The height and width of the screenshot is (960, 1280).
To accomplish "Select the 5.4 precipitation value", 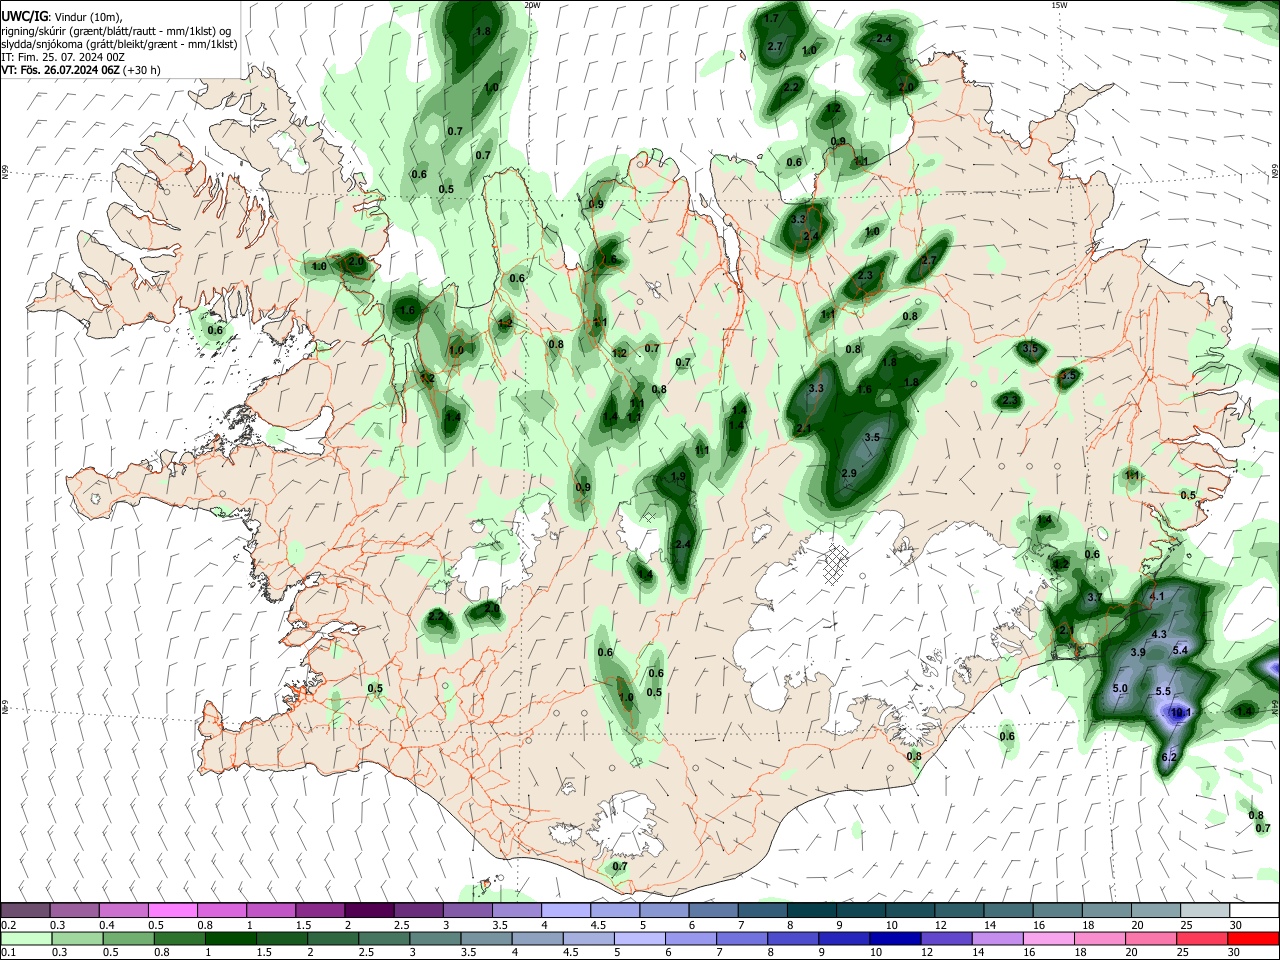I will pyautogui.click(x=1180, y=650).
